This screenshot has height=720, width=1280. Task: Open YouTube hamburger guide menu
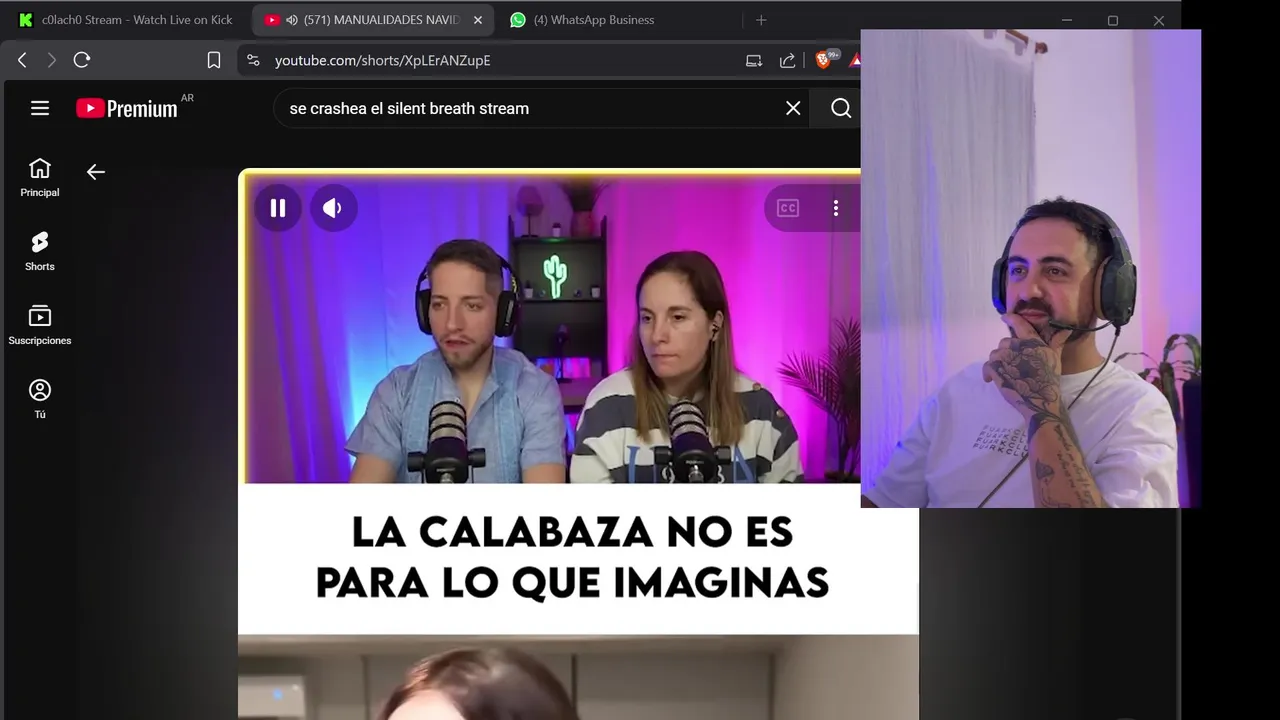[x=40, y=108]
